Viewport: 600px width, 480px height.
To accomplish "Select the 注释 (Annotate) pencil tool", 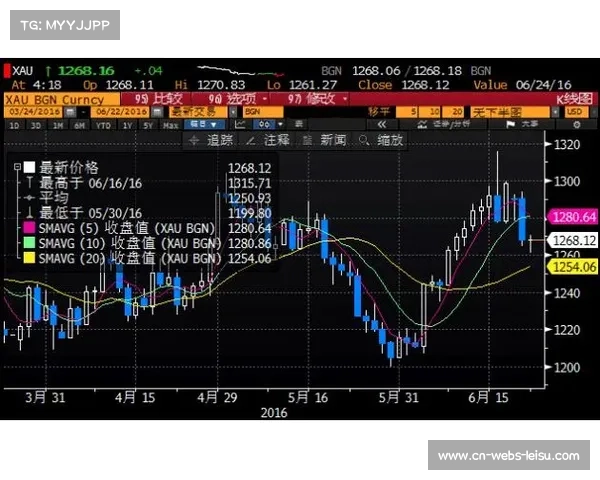I will 268,141.
